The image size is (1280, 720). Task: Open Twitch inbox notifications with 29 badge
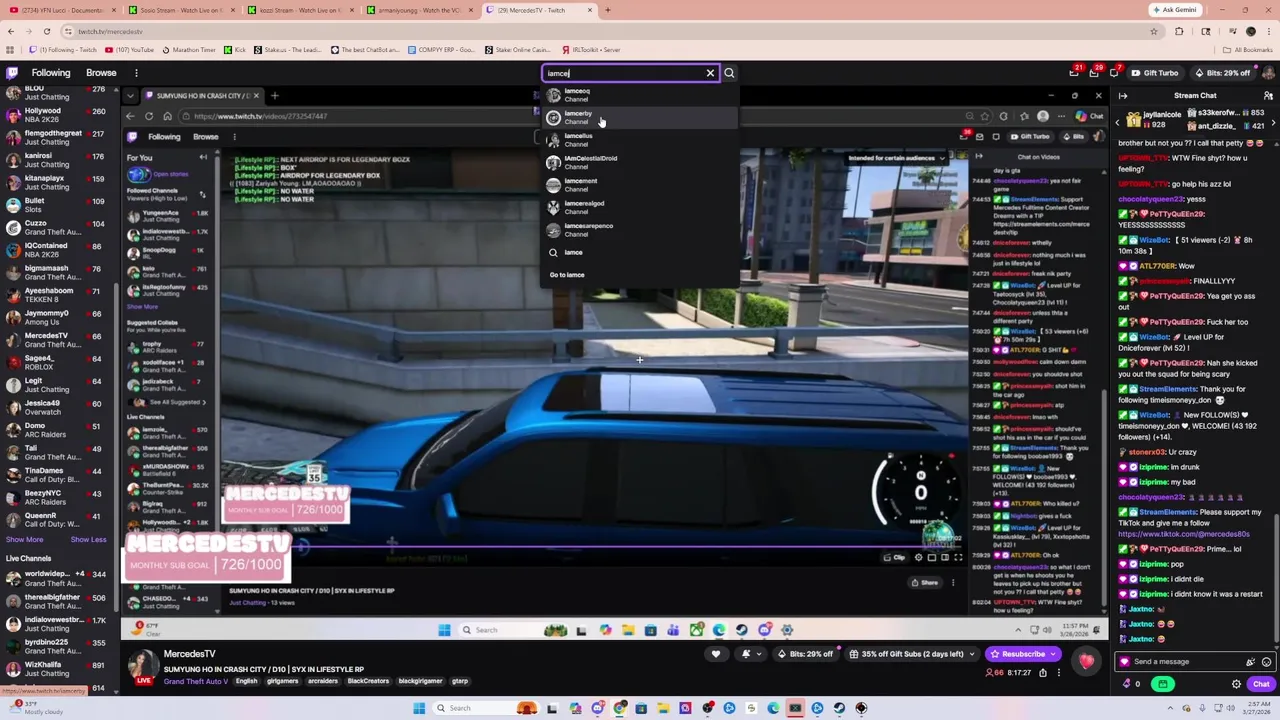point(1094,73)
